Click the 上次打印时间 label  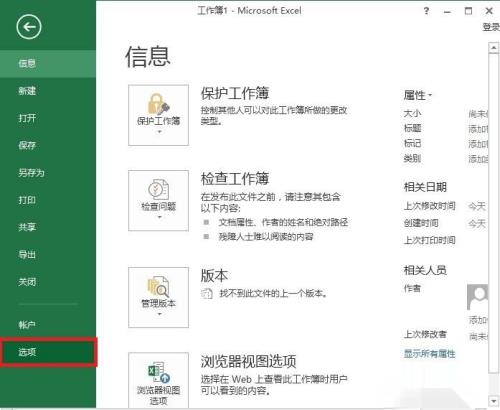pyautogui.click(x=429, y=240)
